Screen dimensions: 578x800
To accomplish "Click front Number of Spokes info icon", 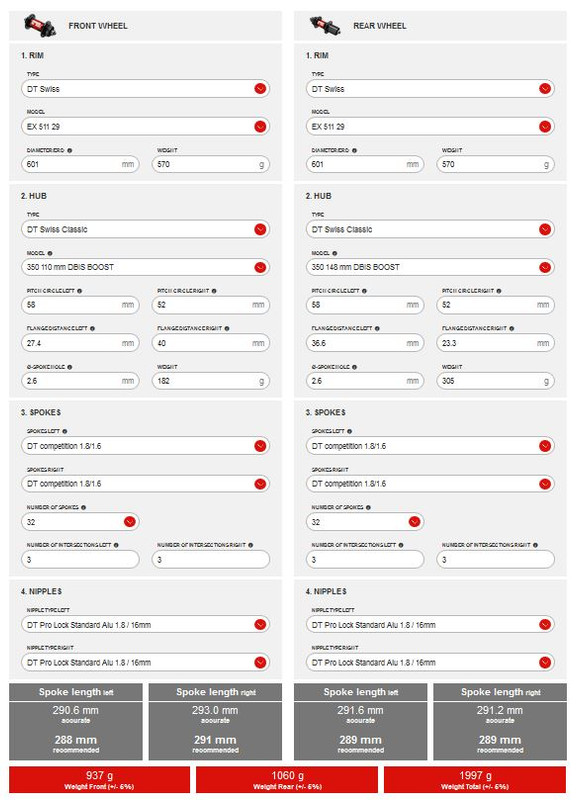I will (83, 507).
